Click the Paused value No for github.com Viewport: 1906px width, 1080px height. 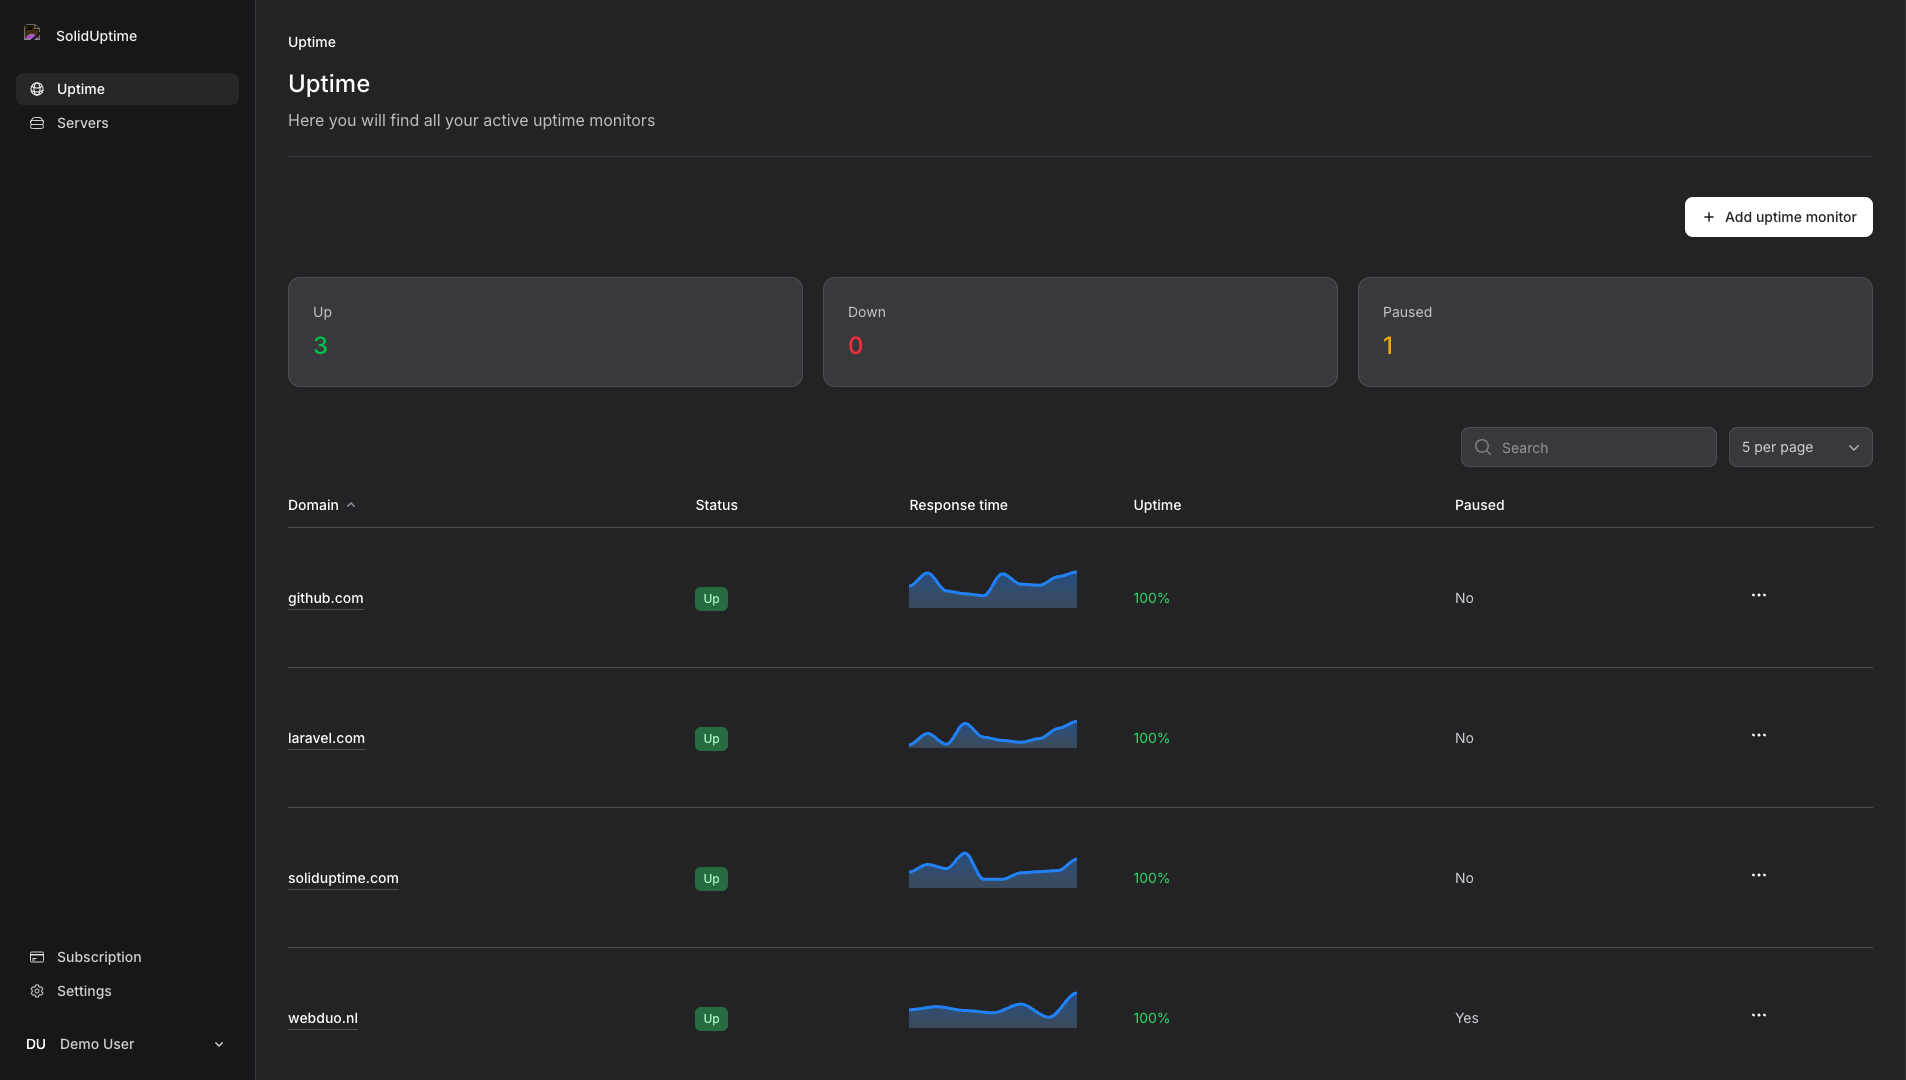1464,598
